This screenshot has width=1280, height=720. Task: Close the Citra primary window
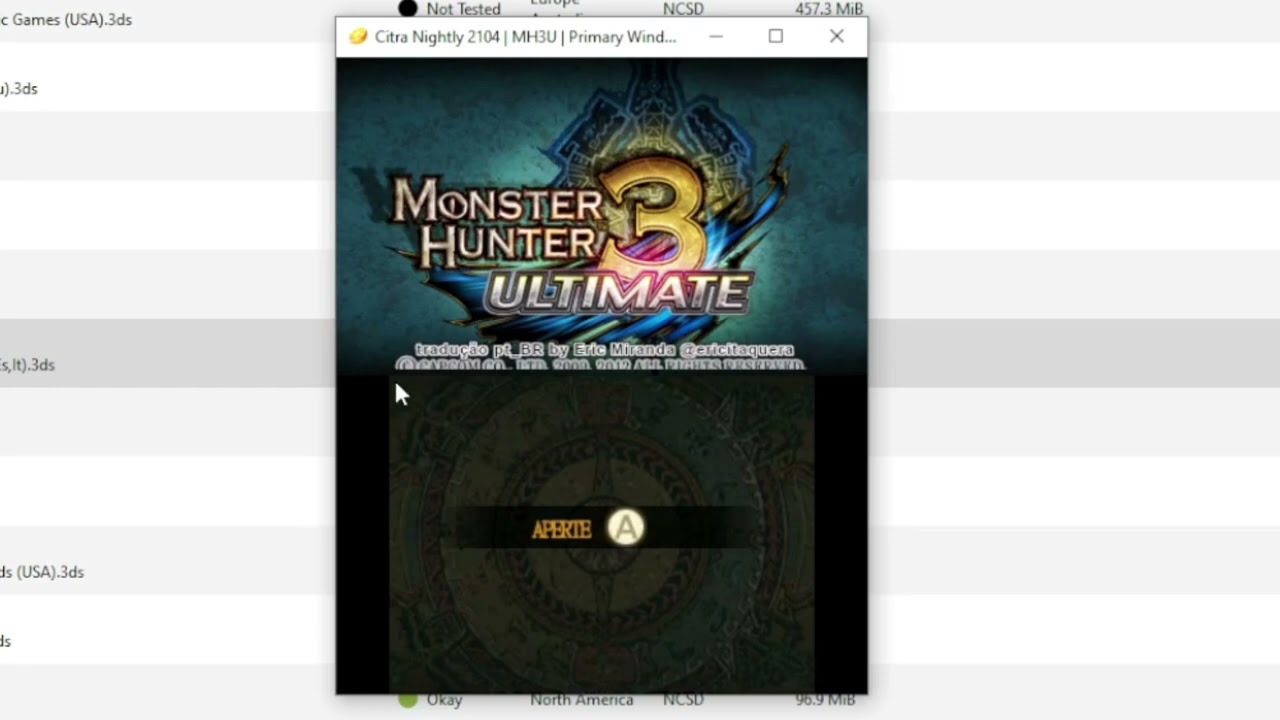837,37
